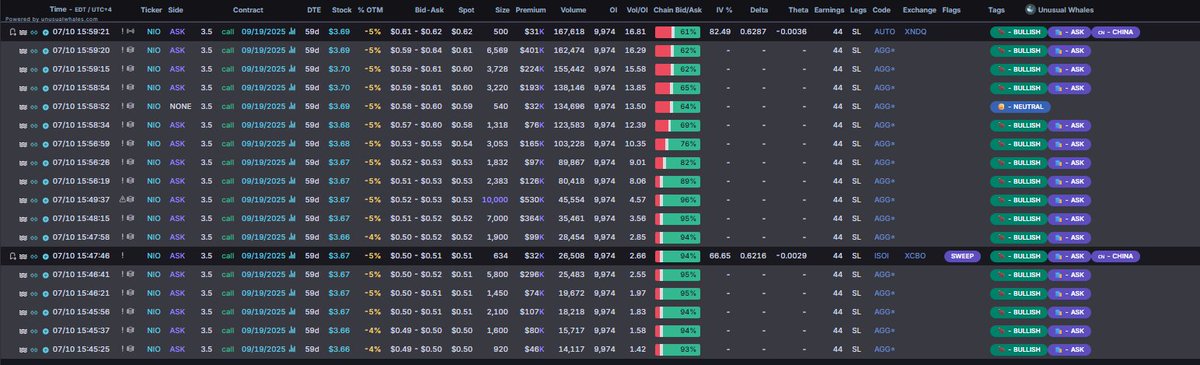The image size is (1200, 365).
Task: Open the NIO ticker on the 15:59:21 row
Action: point(153,32)
